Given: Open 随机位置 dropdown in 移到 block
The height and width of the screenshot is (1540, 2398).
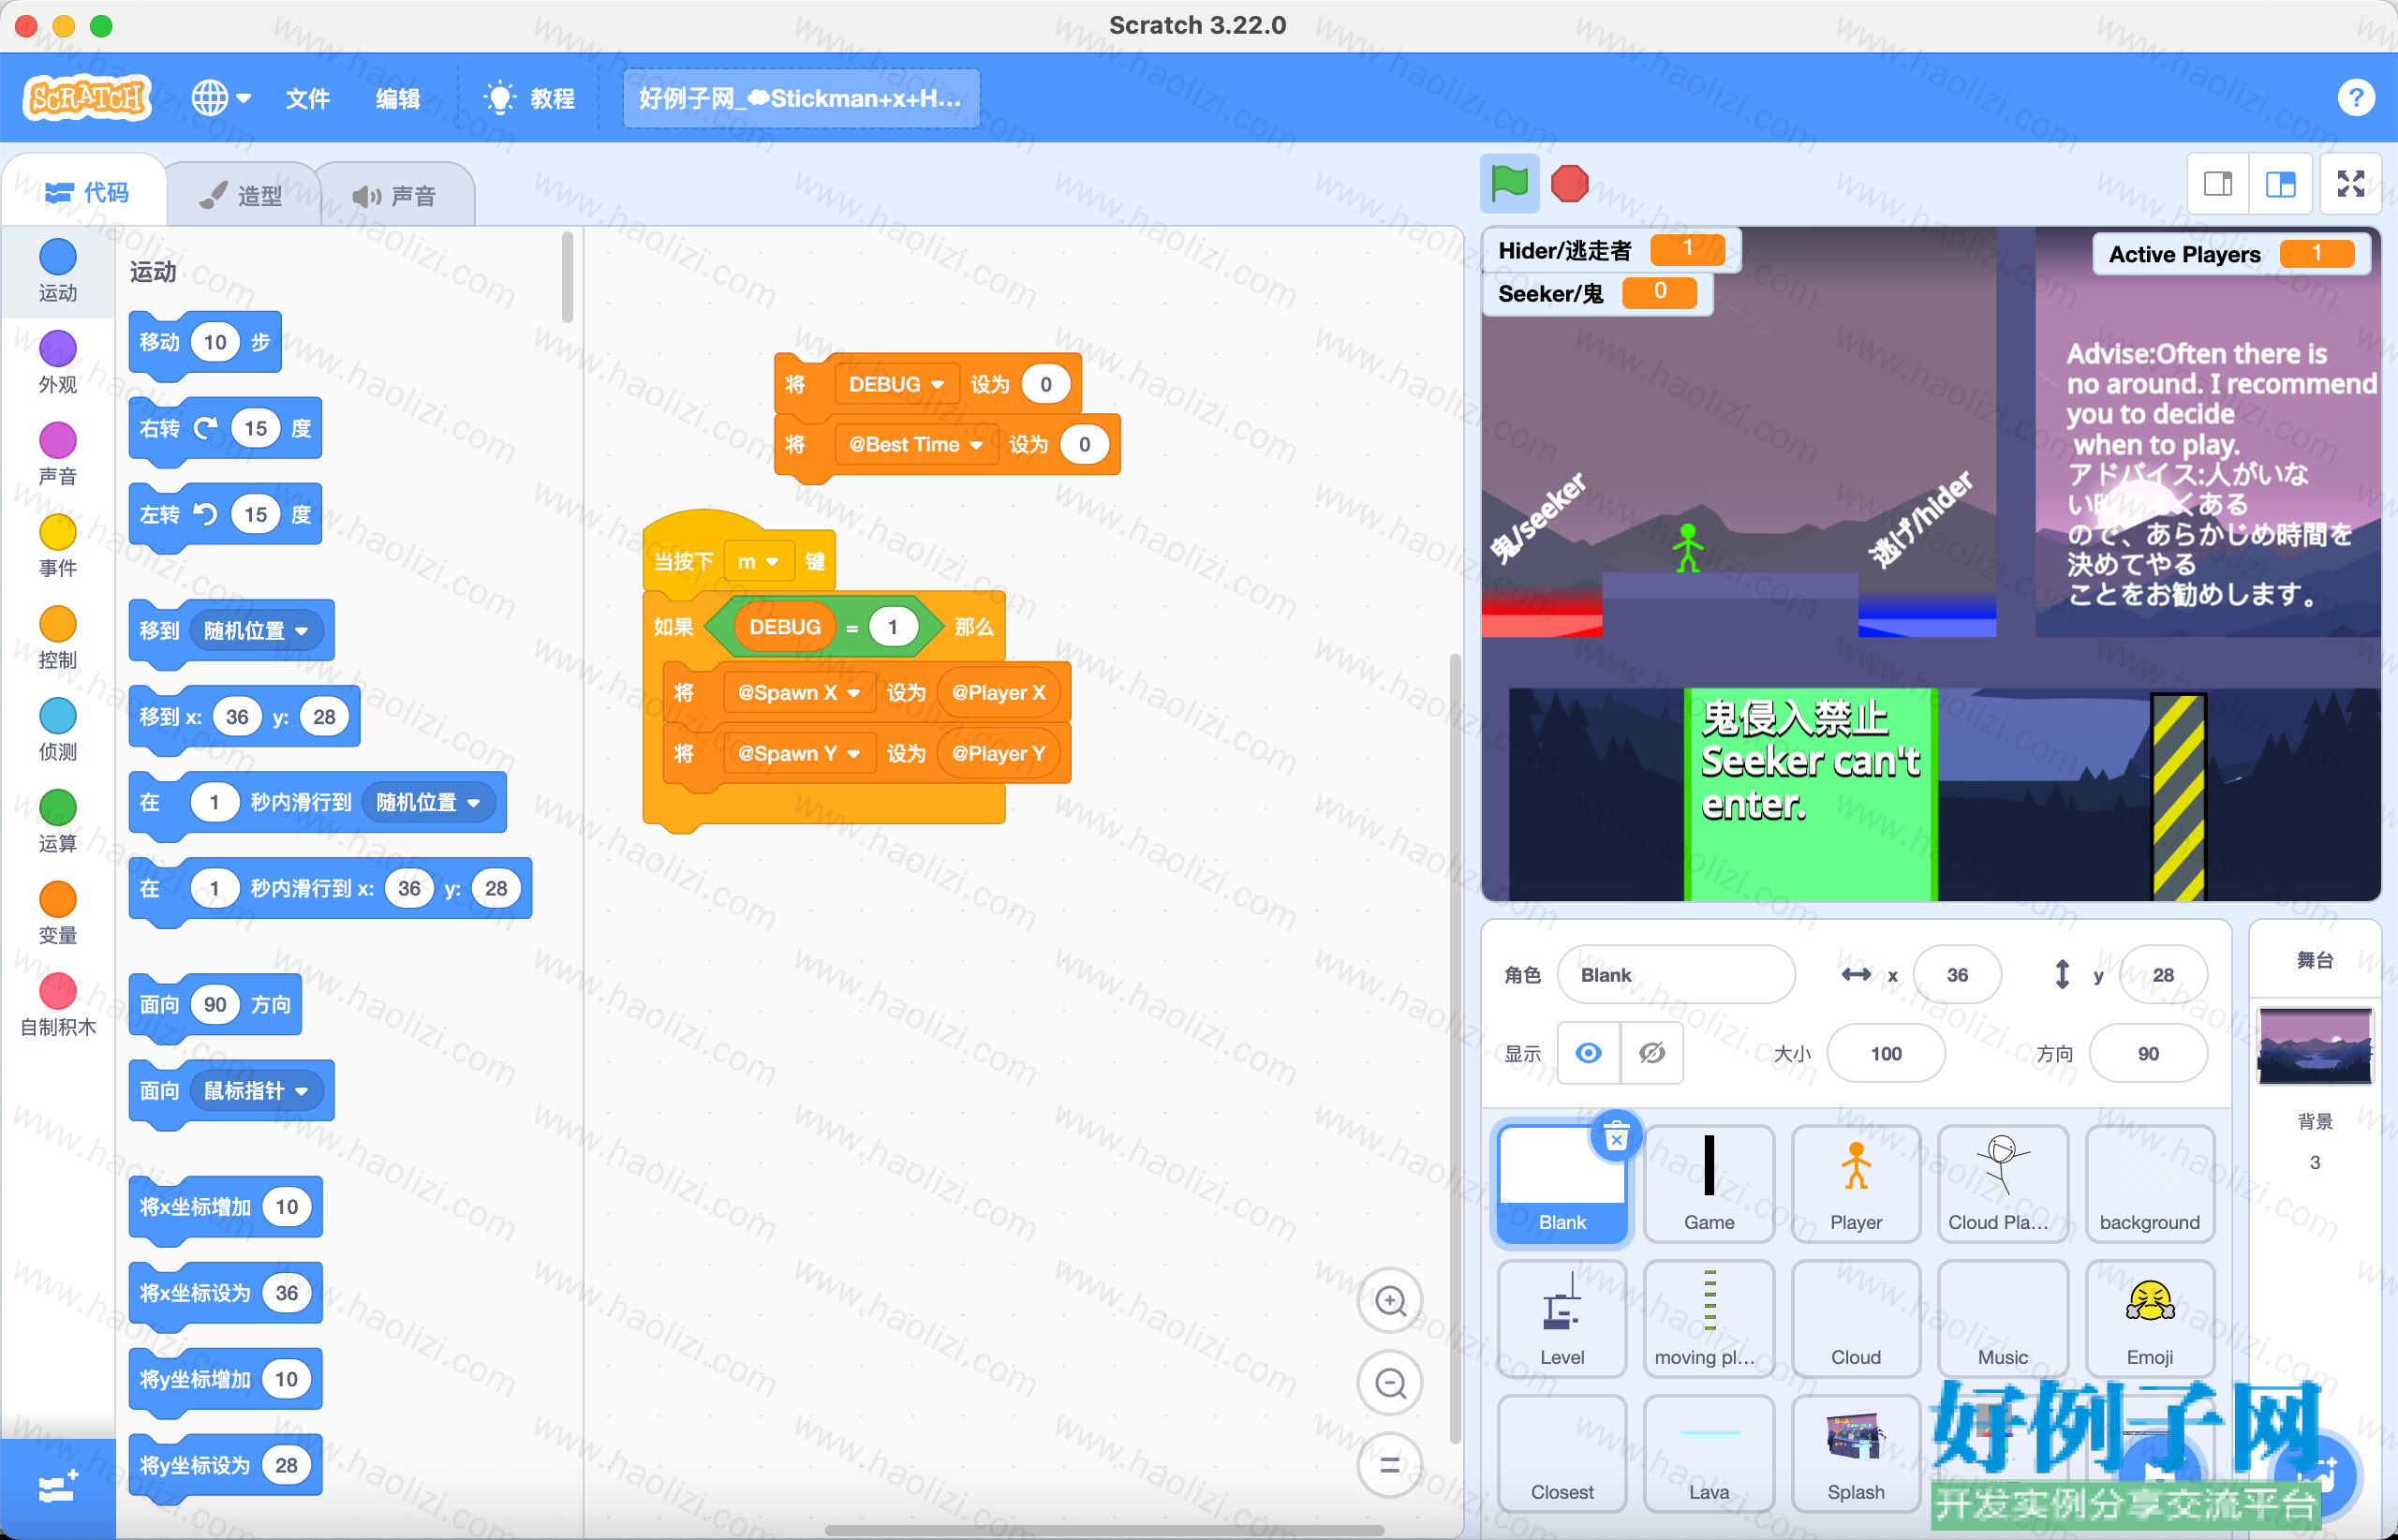Looking at the screenshot, I should (x=257, y=631).
